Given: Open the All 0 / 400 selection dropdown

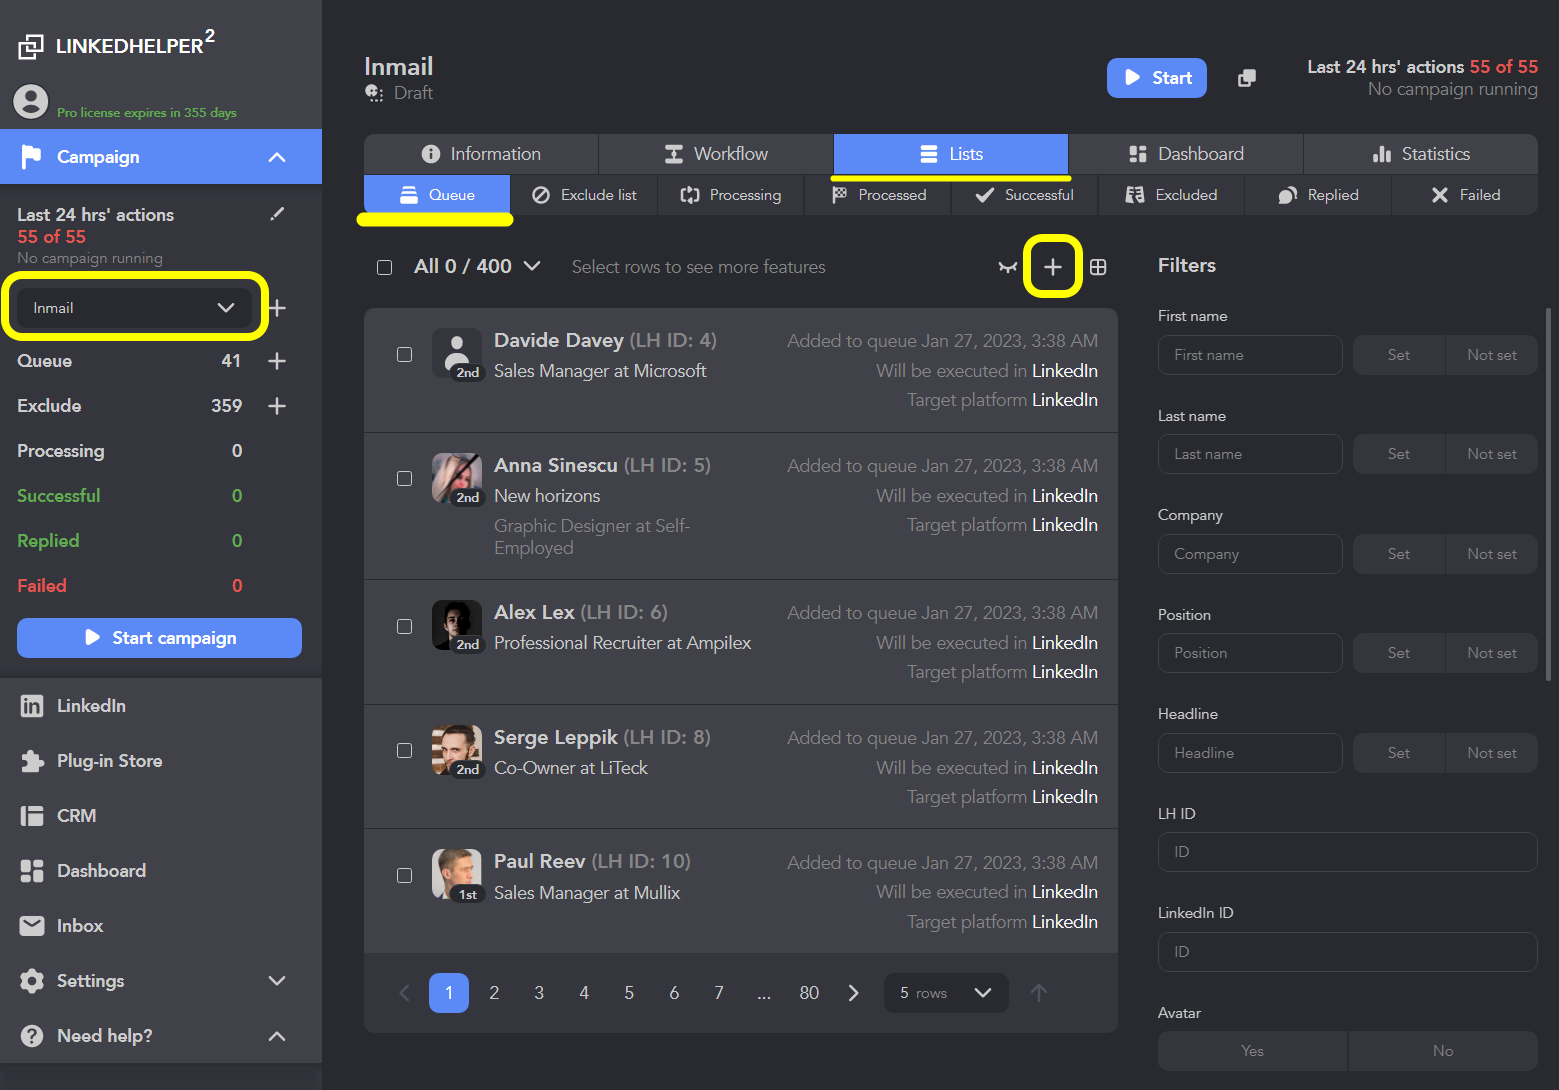Looking at the screenshot, I should [x=477, y=267].
